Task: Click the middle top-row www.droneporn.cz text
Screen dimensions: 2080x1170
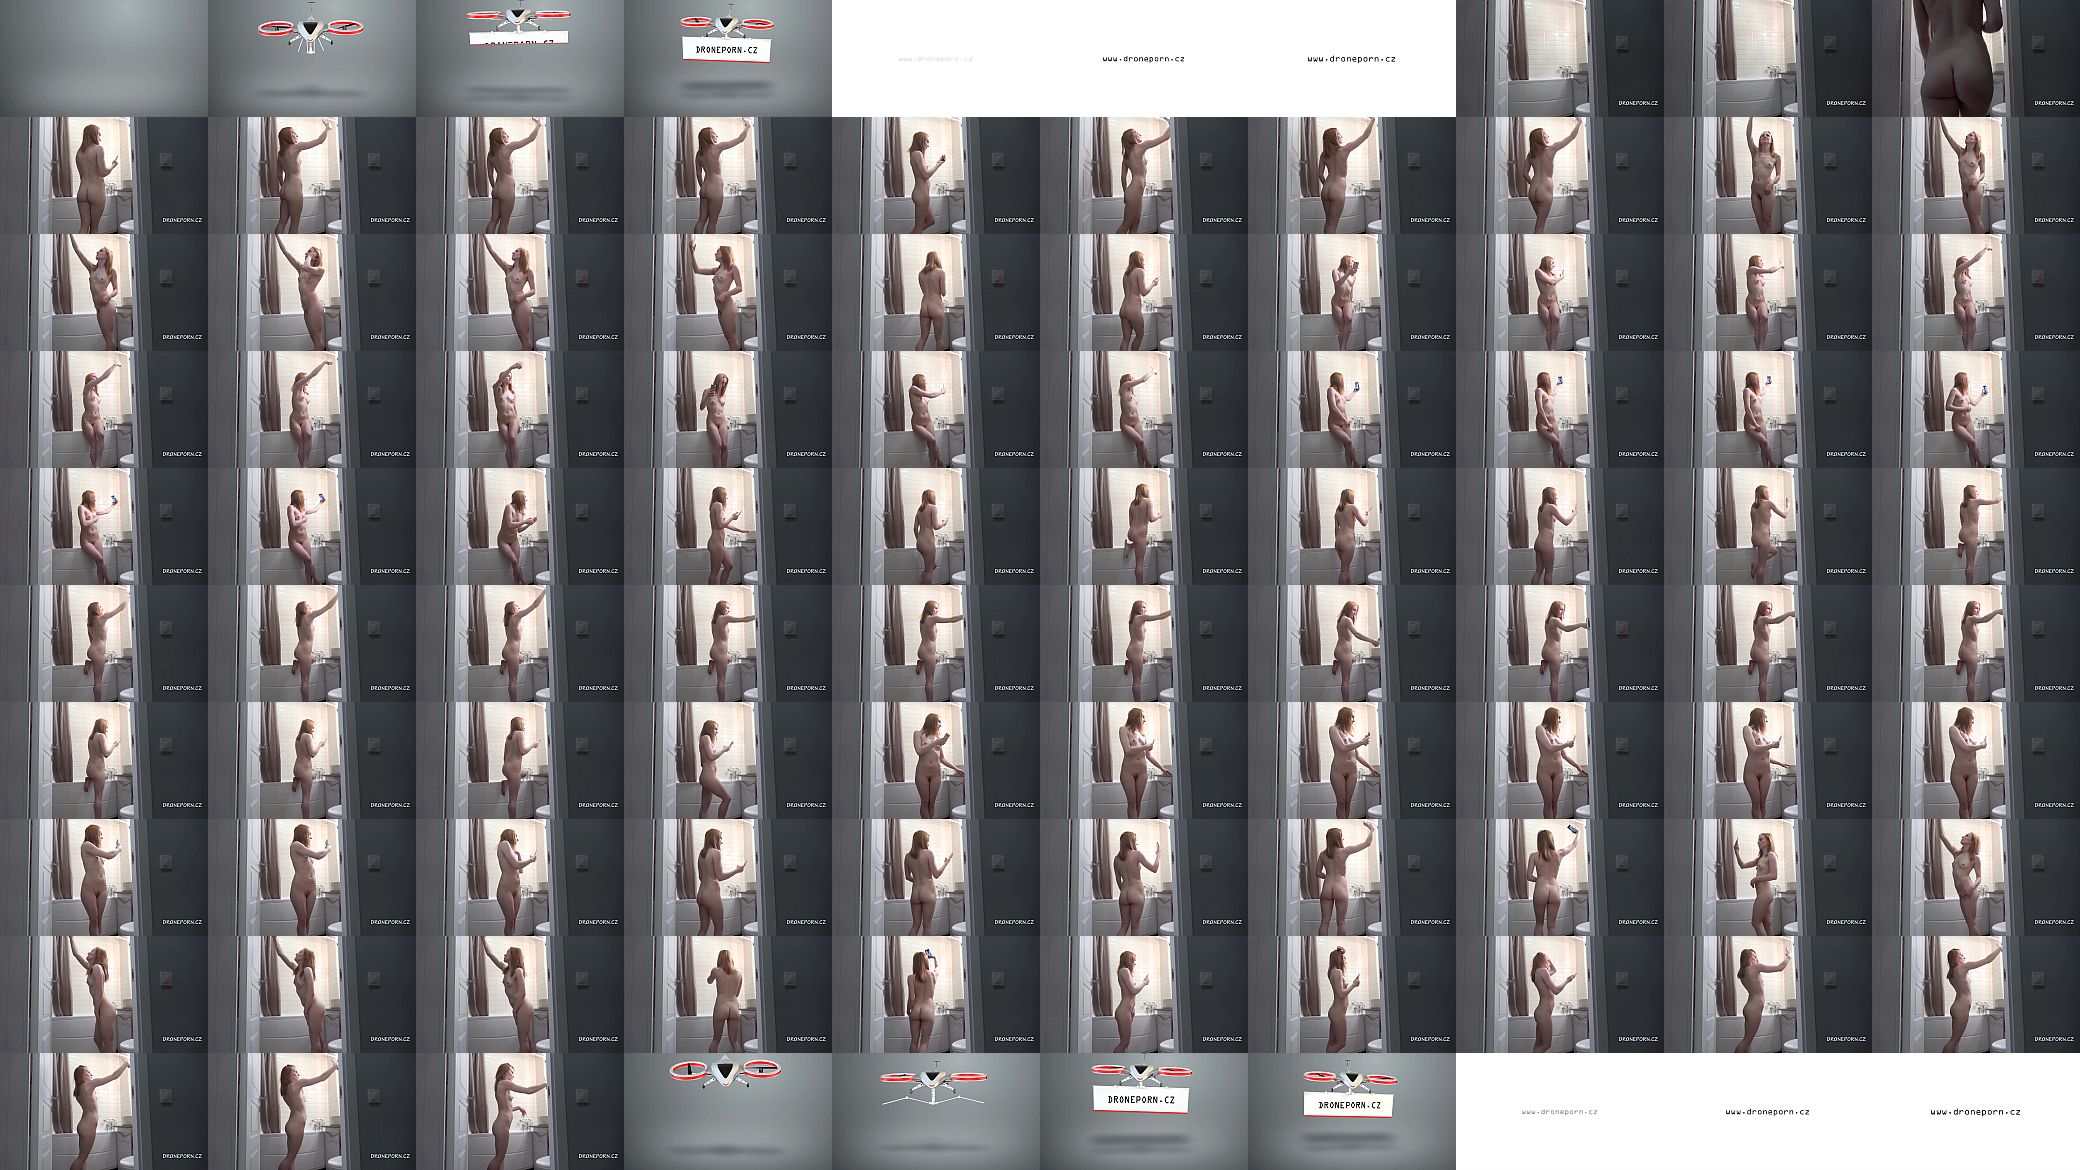Action: 1143,59
